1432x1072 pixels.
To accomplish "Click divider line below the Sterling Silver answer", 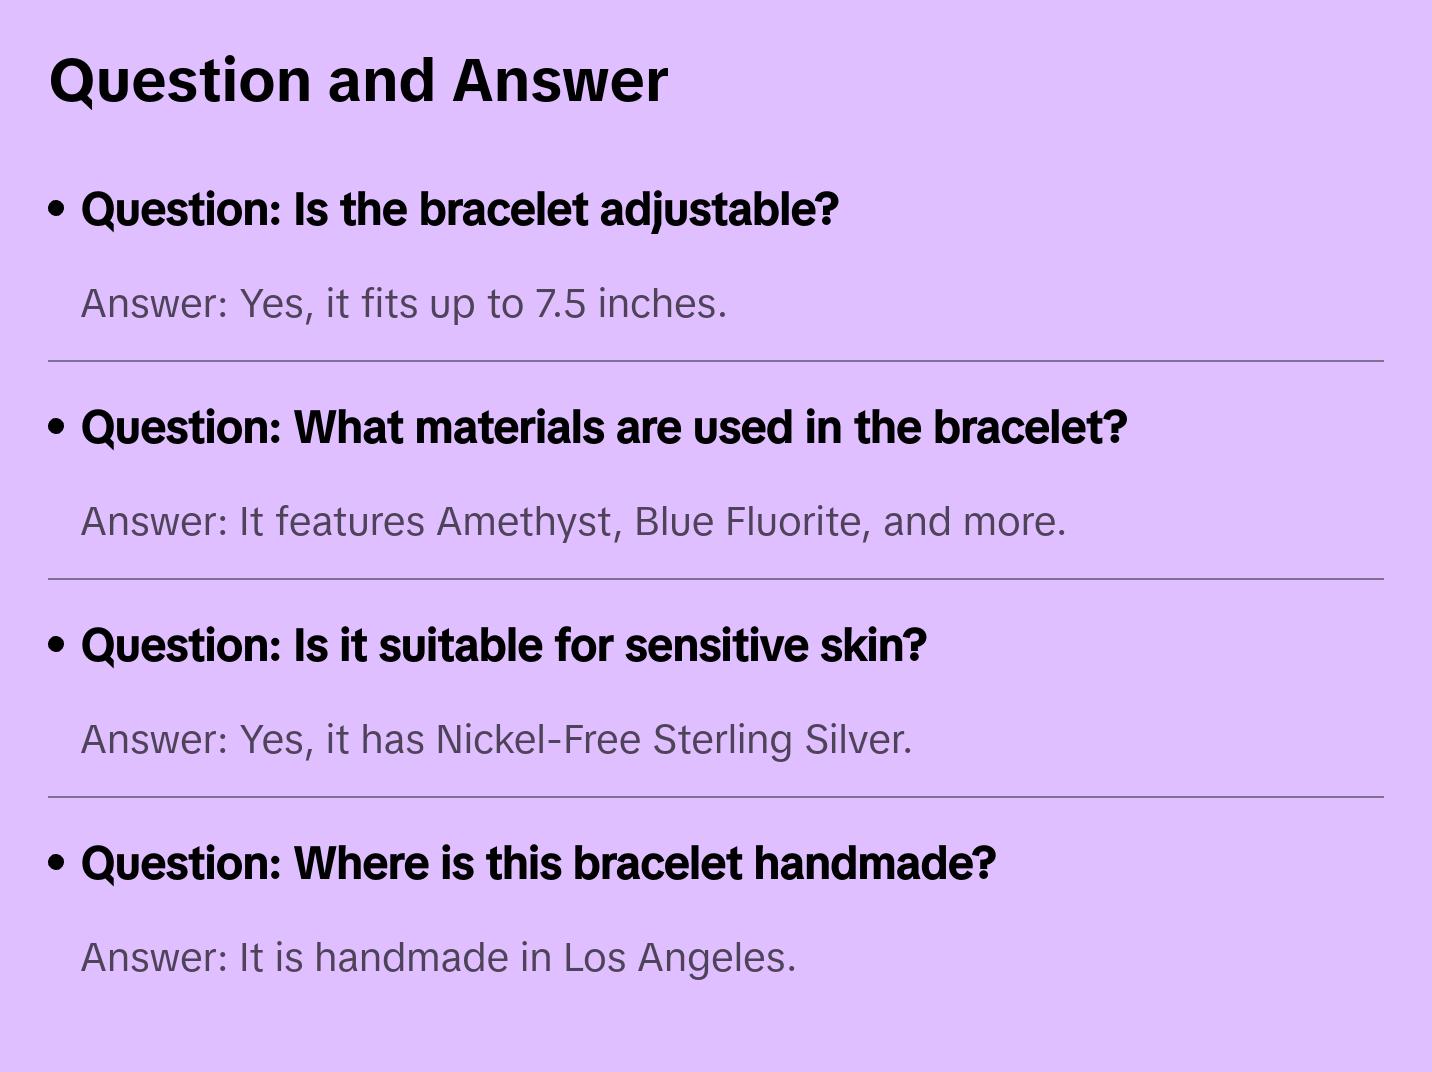I will [715, 797].
